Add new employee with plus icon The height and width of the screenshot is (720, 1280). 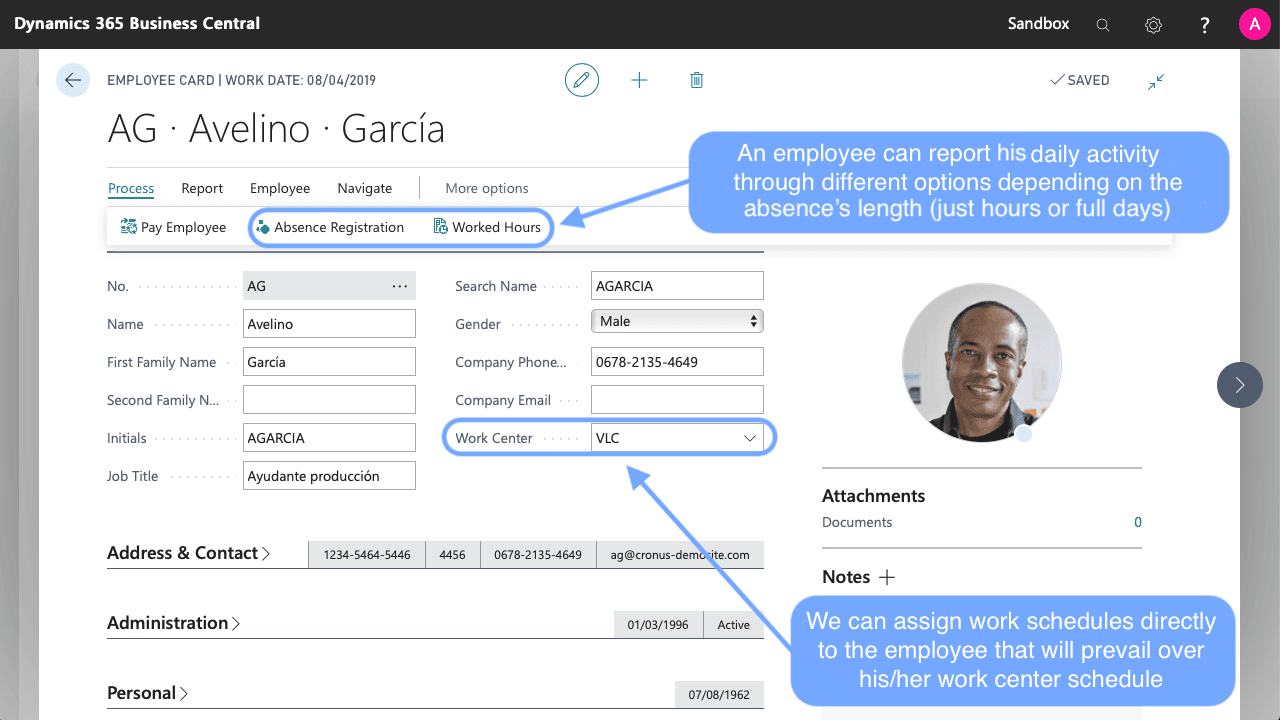coord(639,80)
